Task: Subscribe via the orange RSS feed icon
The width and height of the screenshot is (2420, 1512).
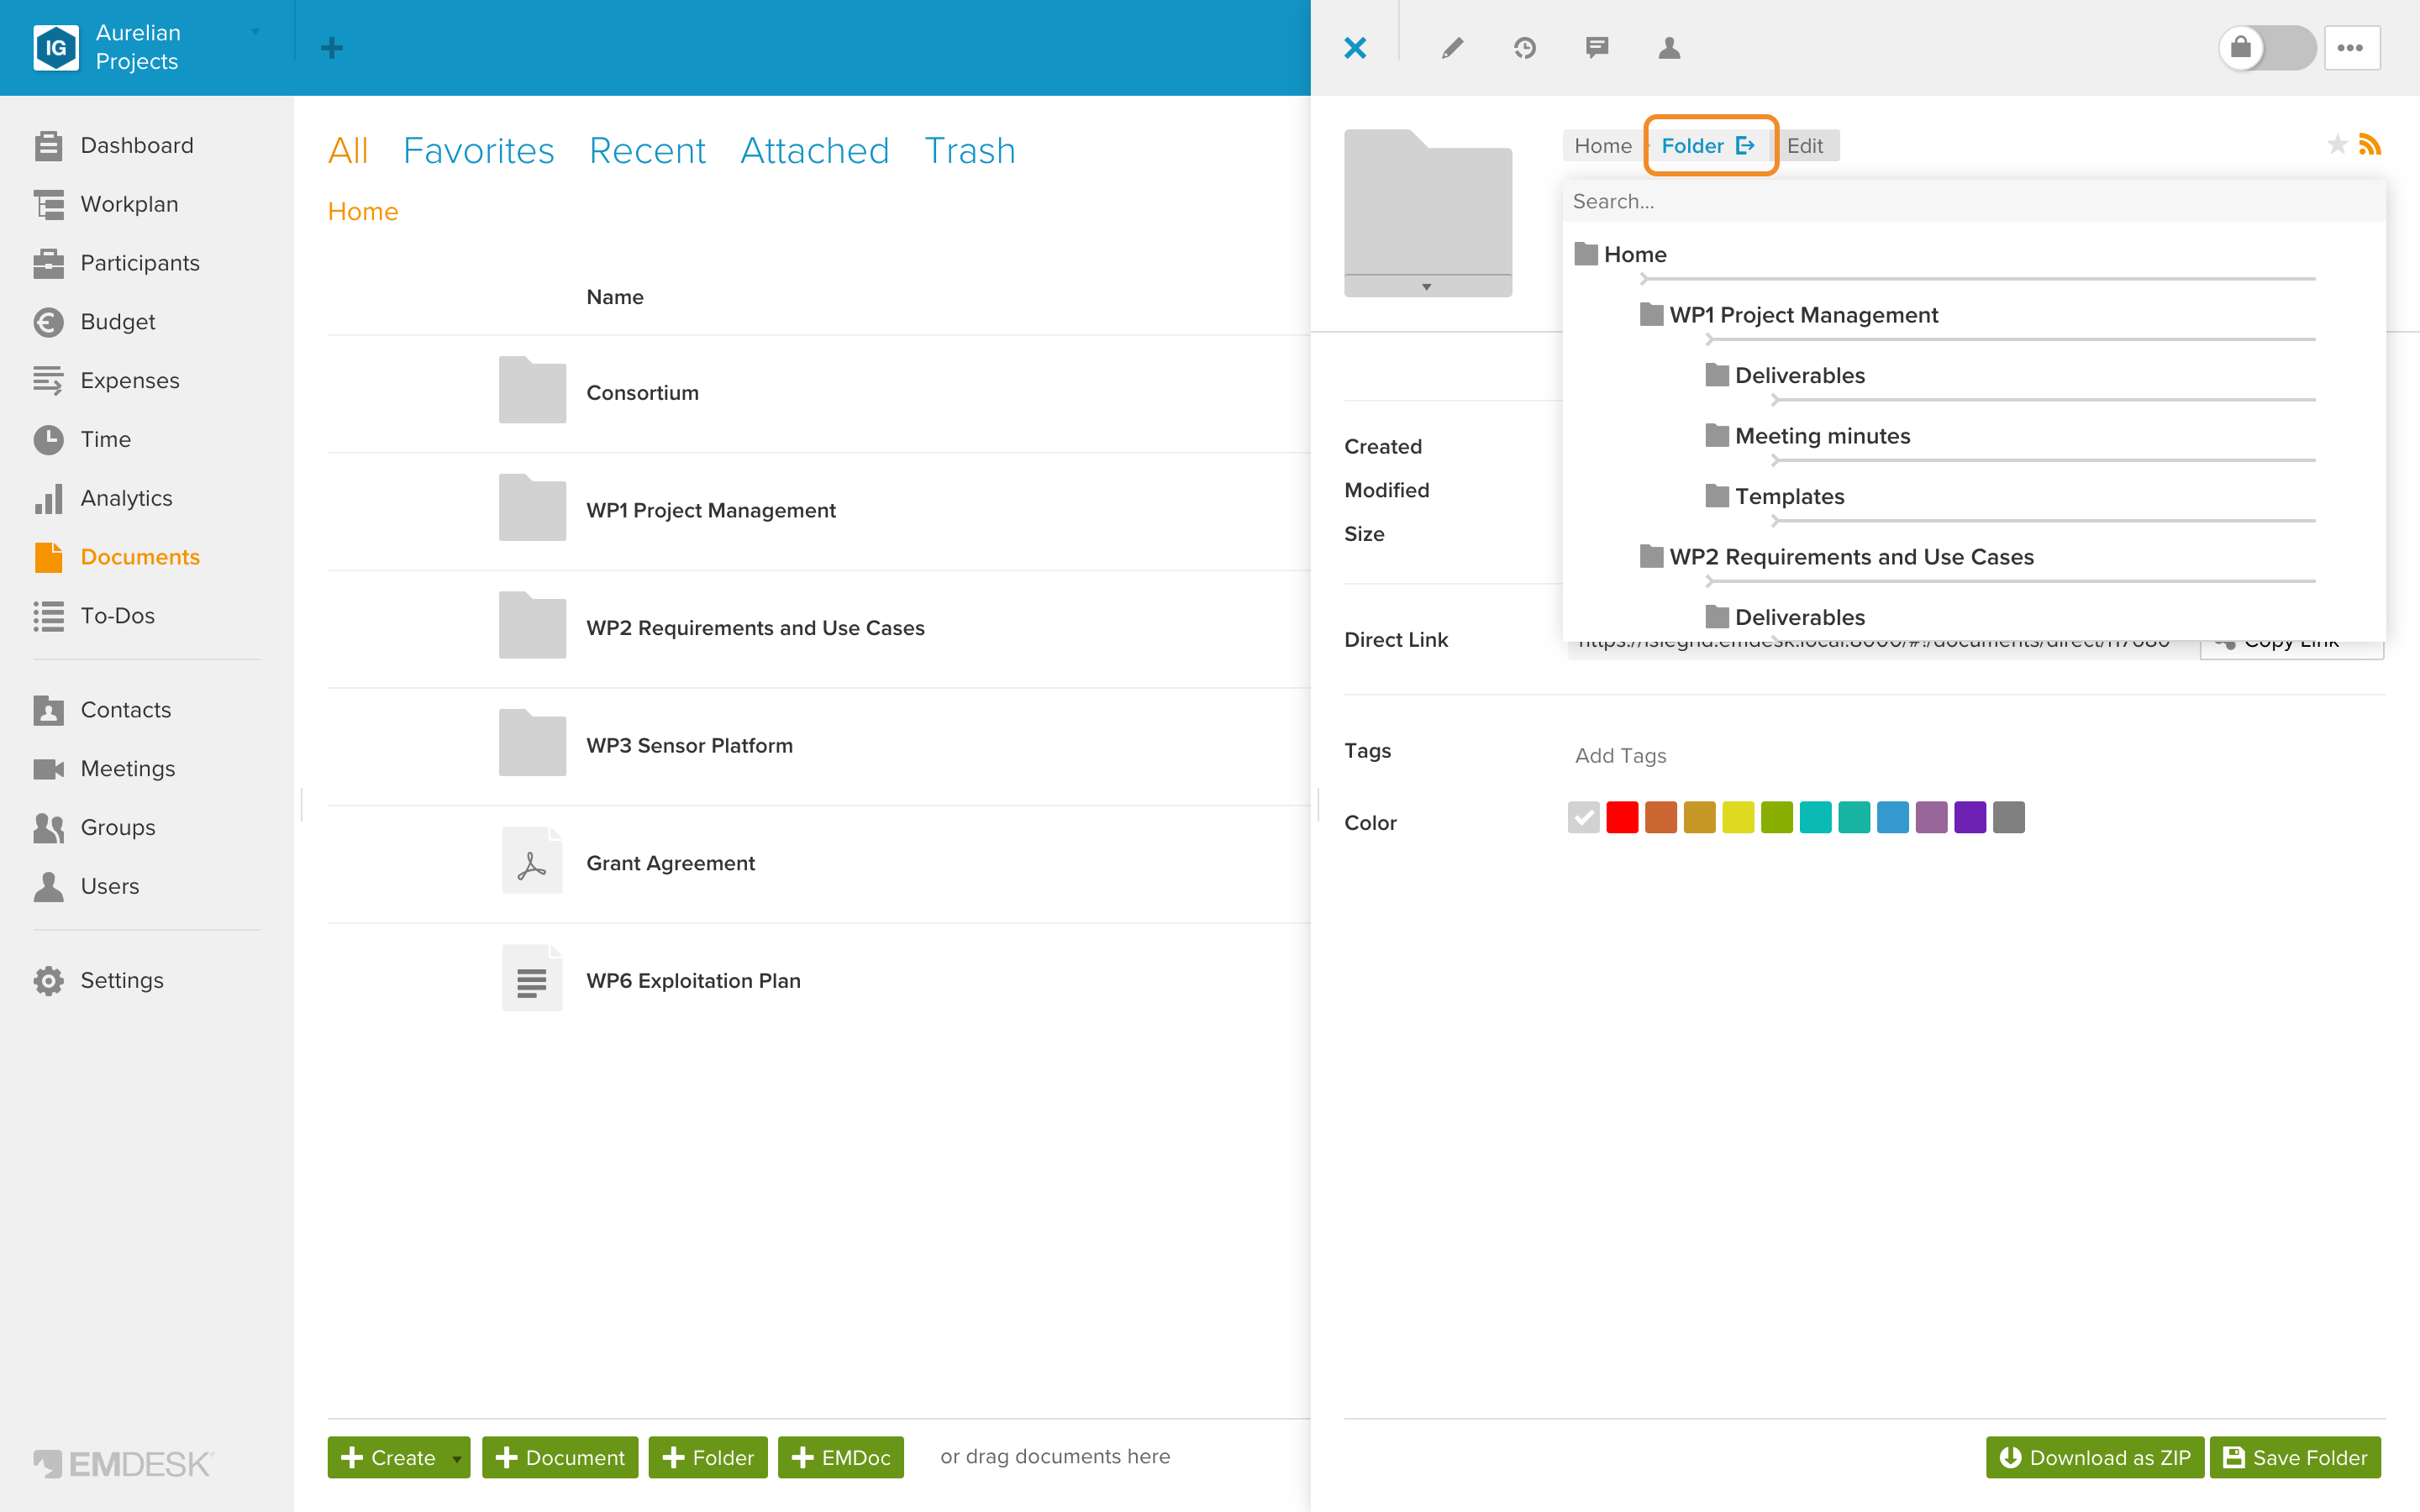Action: coord(2370,145)
